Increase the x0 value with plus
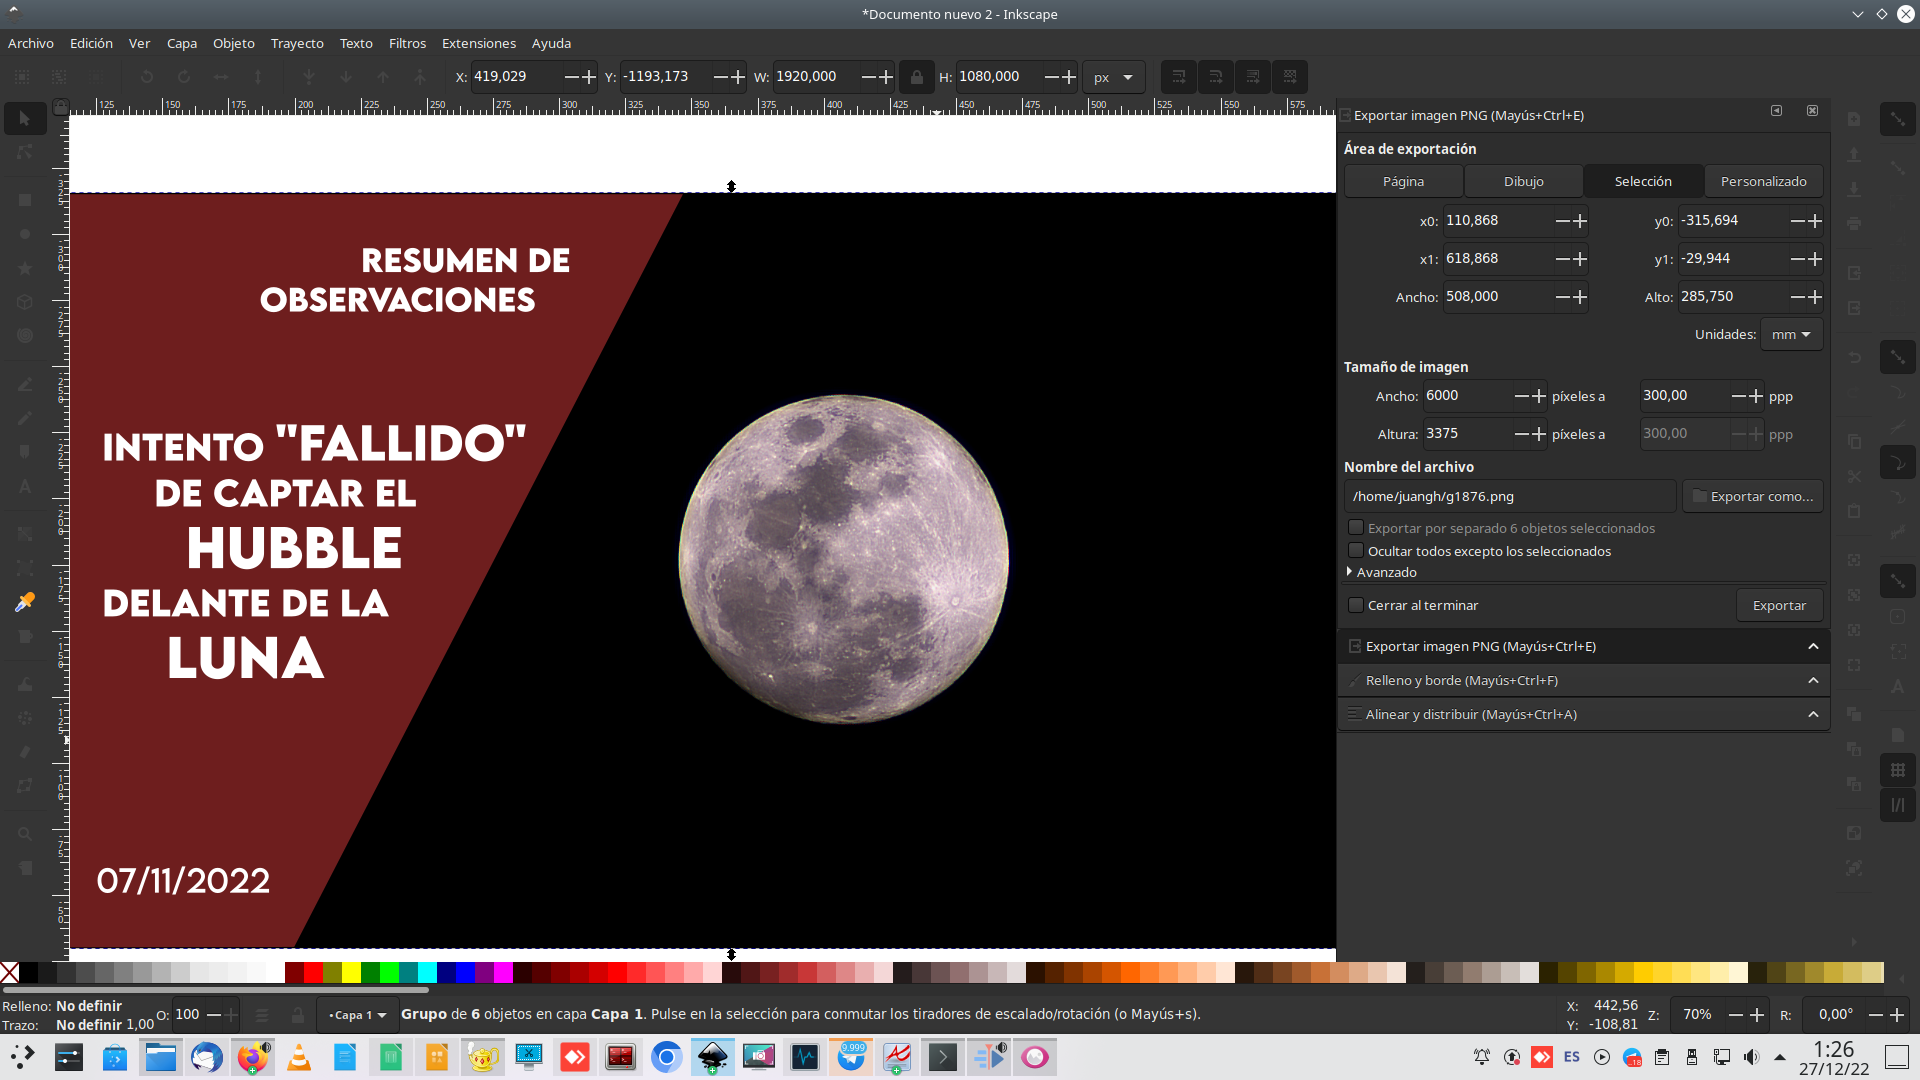This screenshot has height=1080, width=1920. point(1580,221)
